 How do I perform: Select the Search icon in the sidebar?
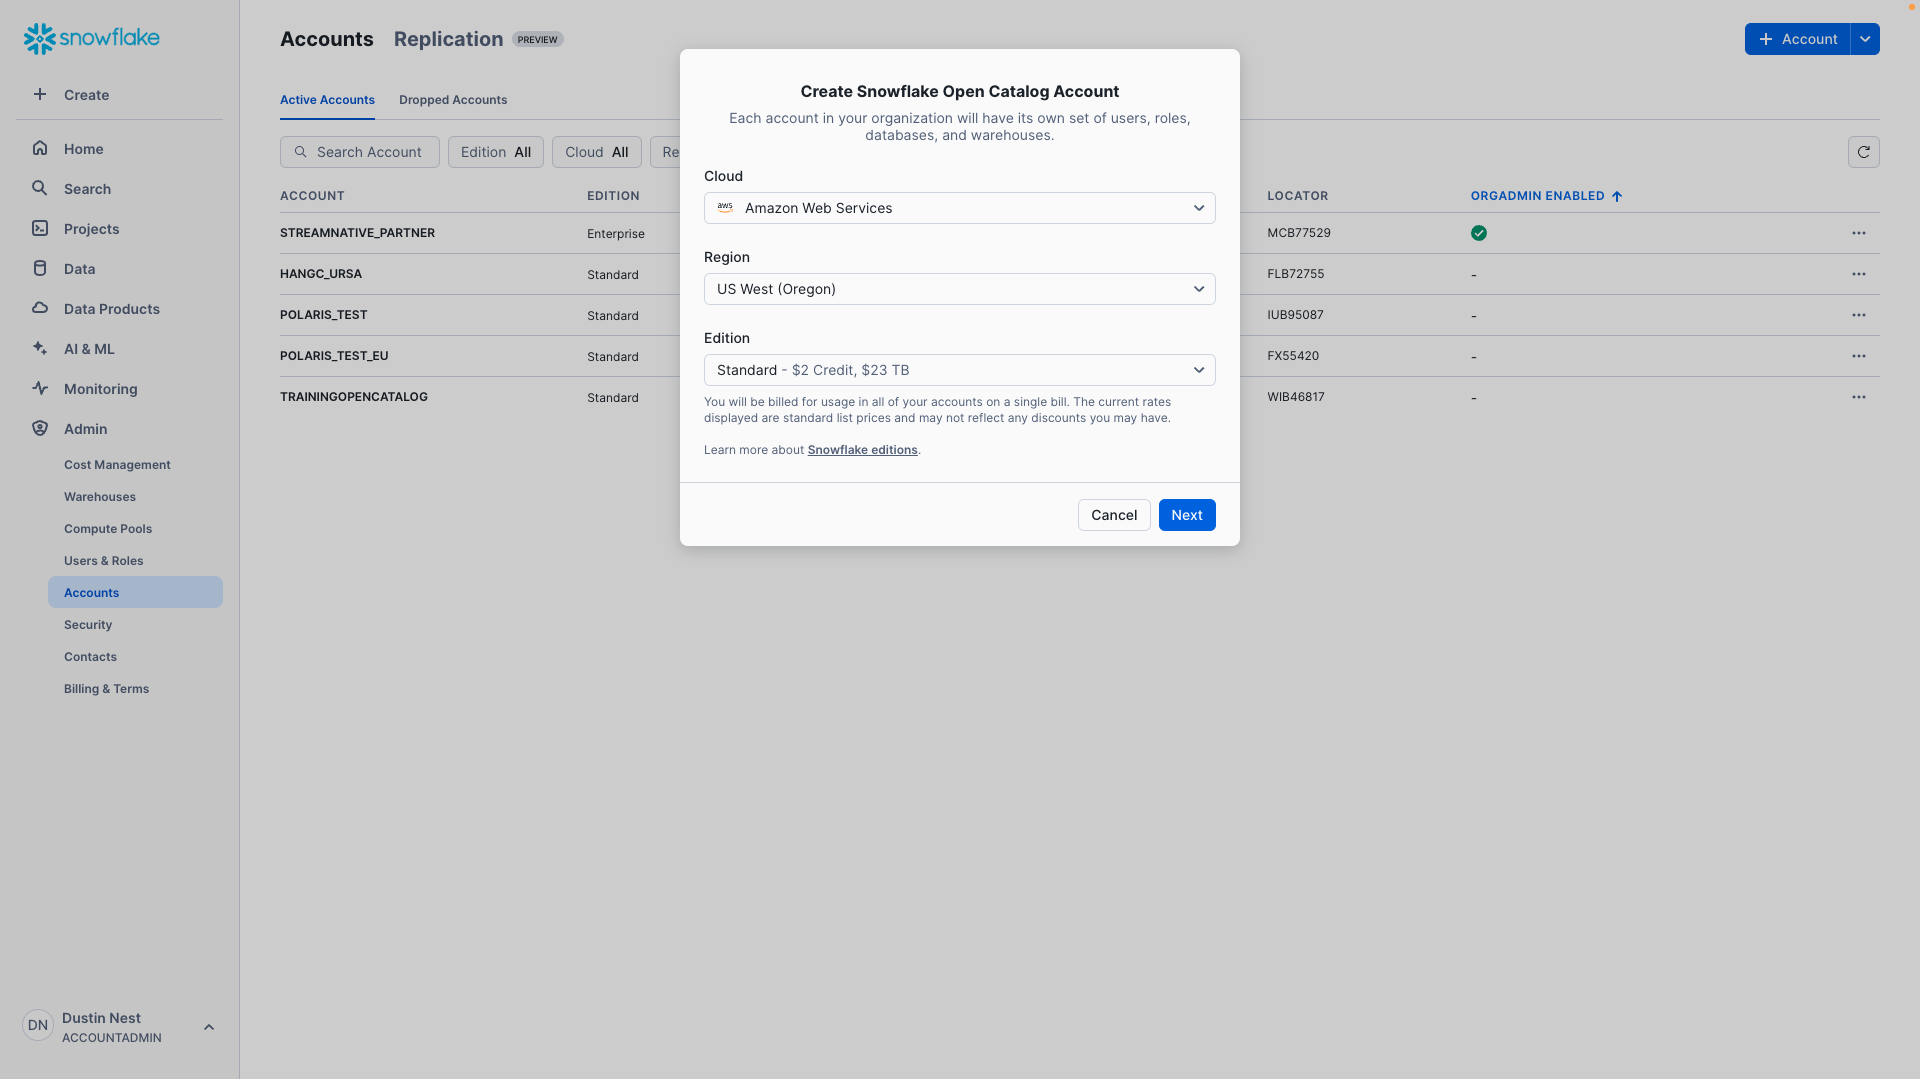coord(40,188)
